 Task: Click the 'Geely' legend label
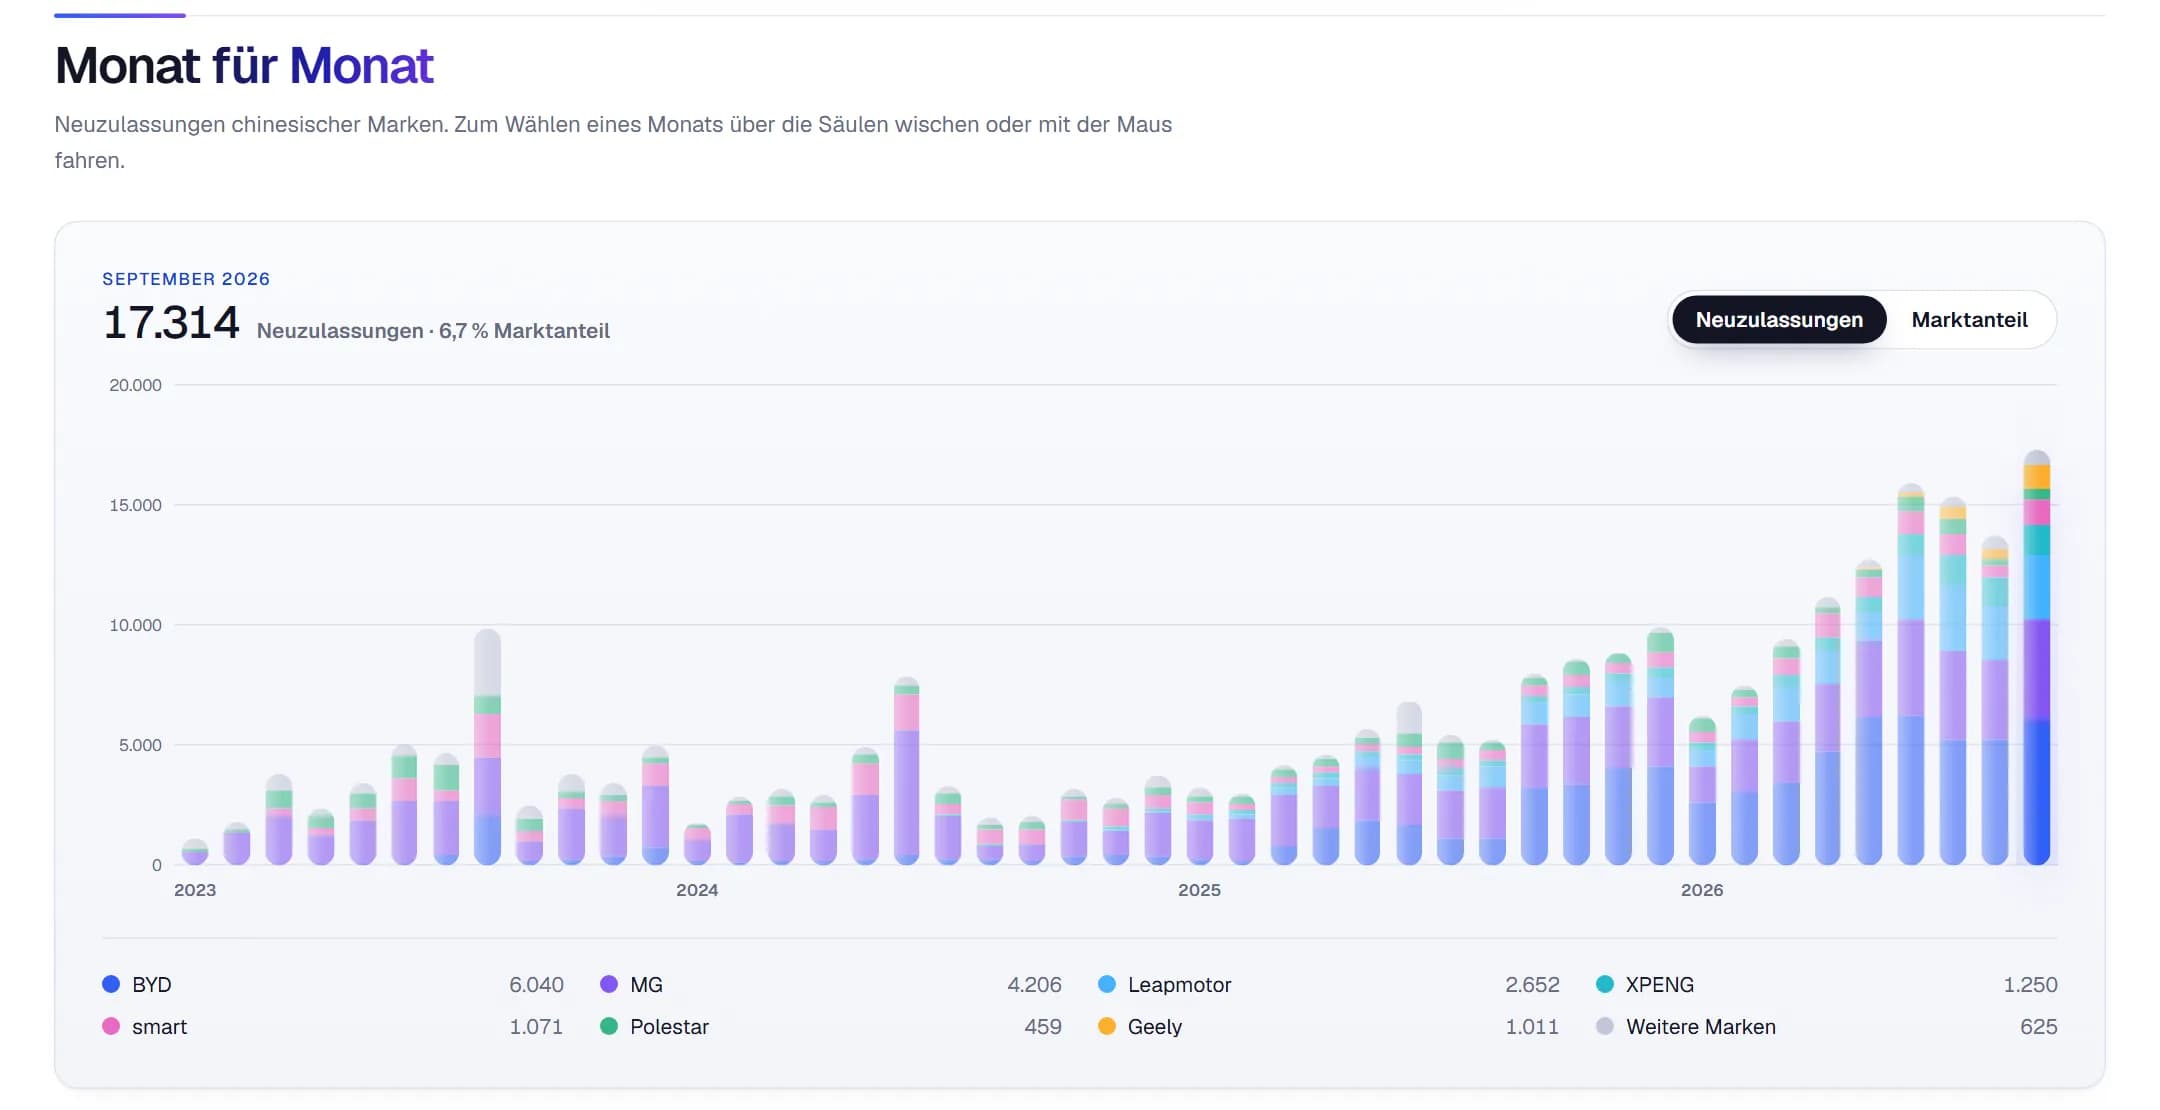click(x=1155, y=1026)
